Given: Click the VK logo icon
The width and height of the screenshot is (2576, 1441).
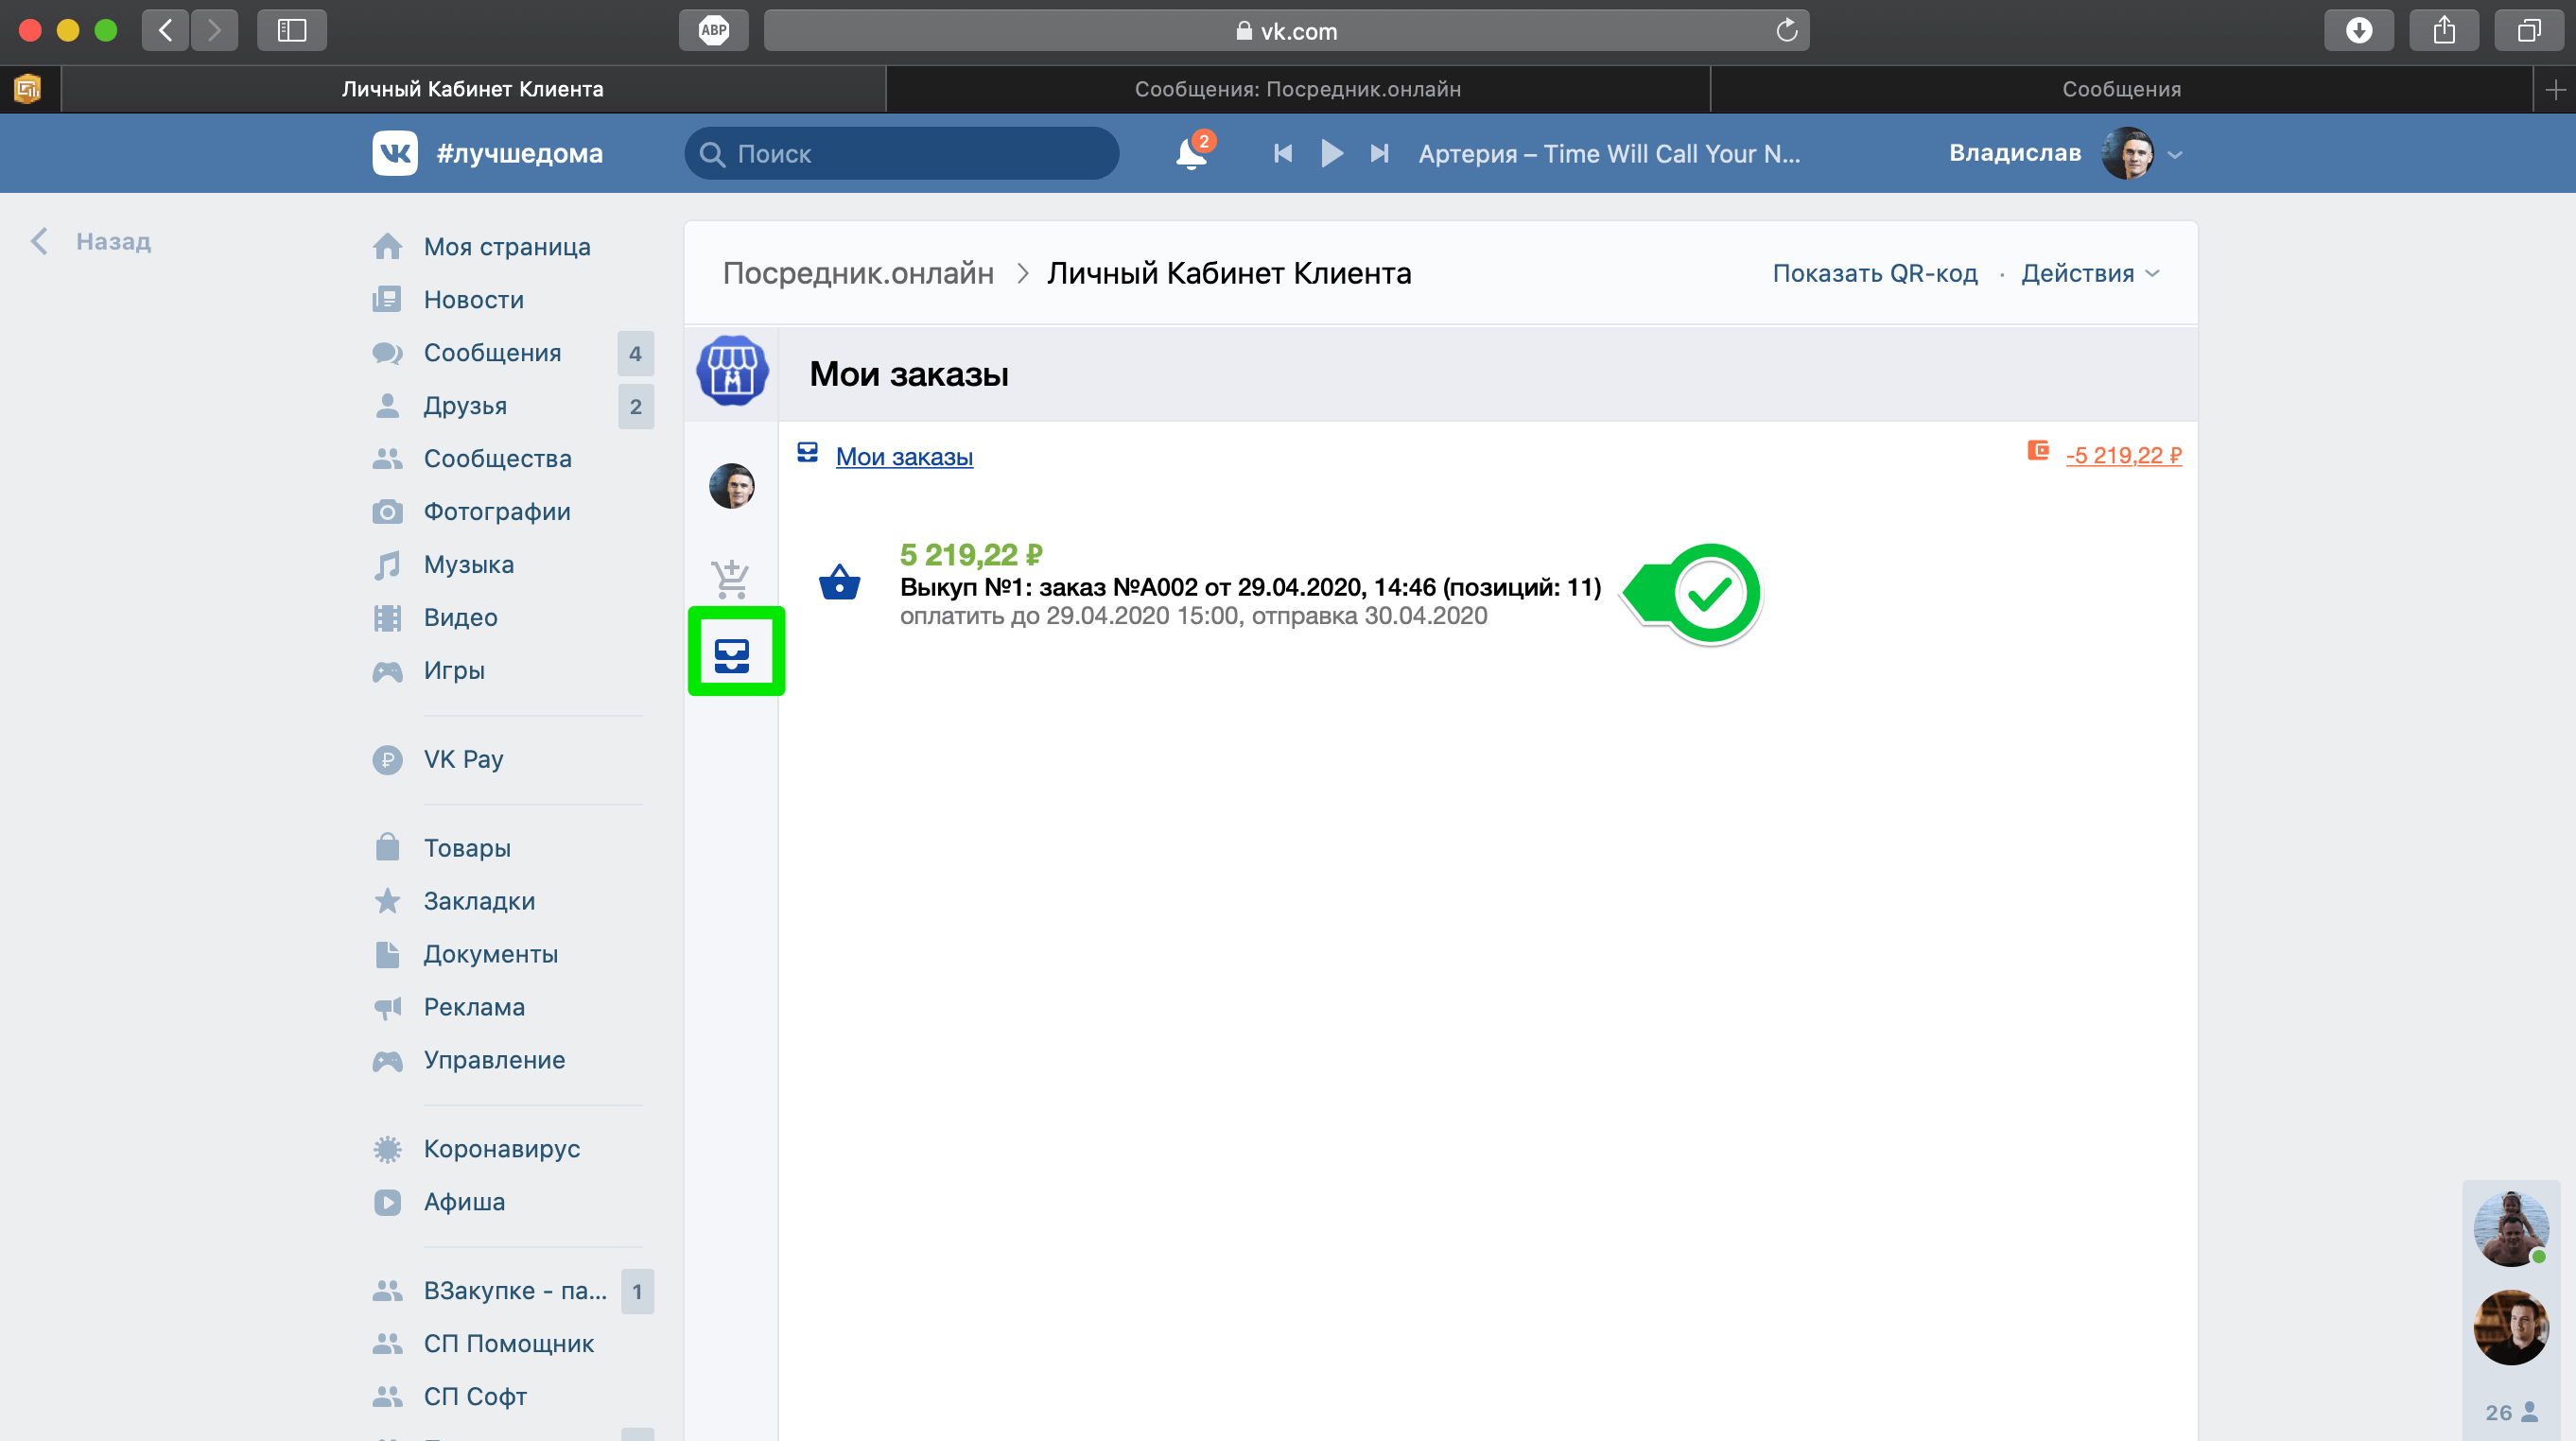Looking at the screenshot, I should pos(395,153).
